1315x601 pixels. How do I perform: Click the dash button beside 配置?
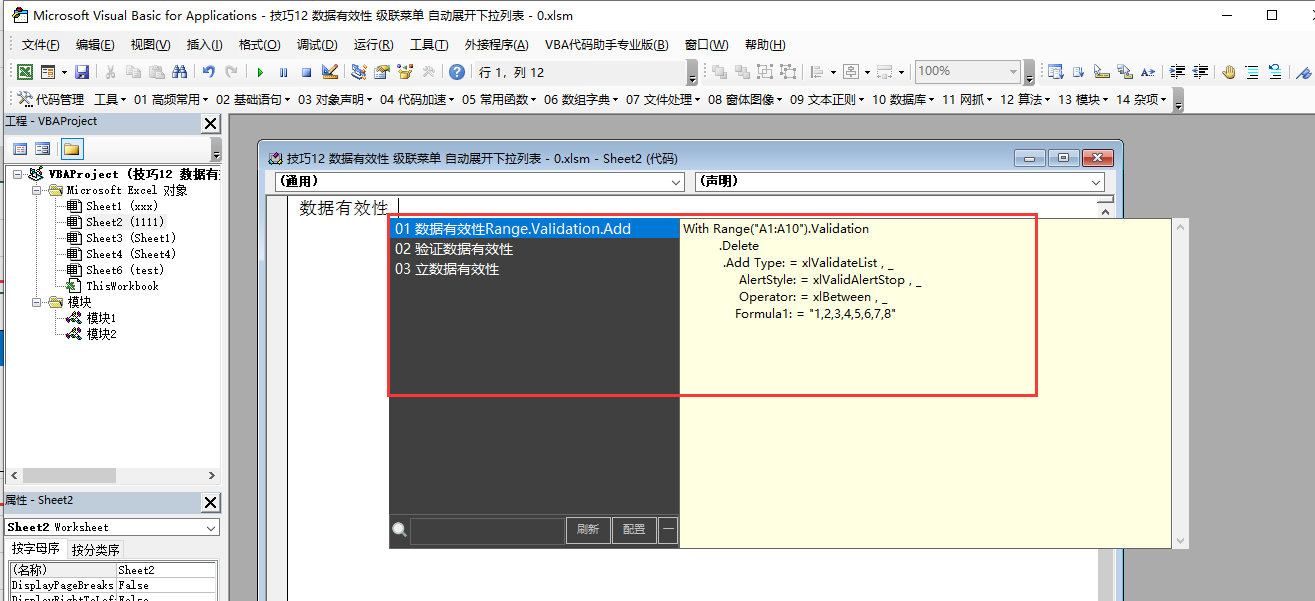[x=668, y=530]
